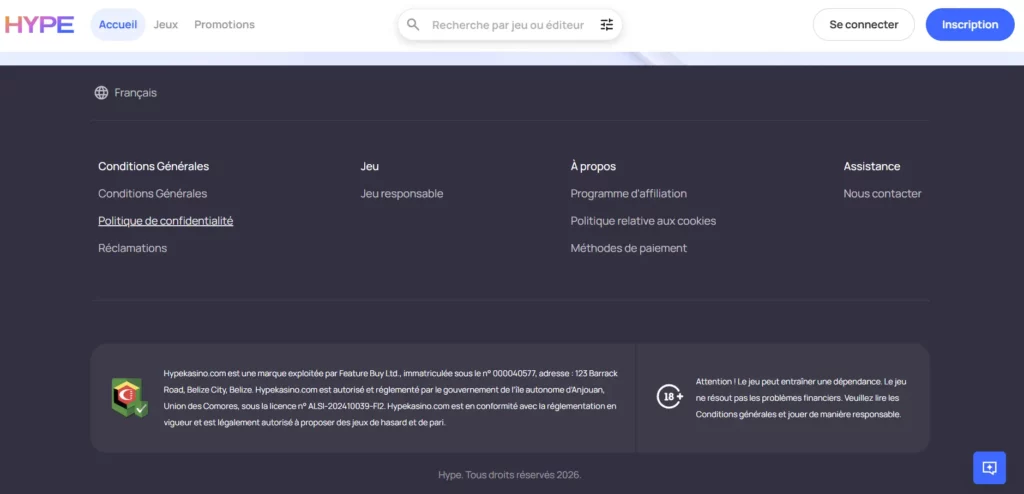Click the Assistance column heading
This screenshot has width=1024, height=494.
[872, 166]
